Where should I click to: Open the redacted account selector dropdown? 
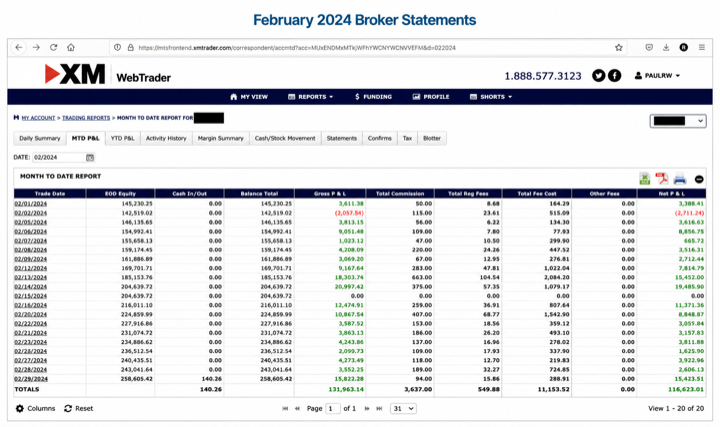tap(678, 121)
